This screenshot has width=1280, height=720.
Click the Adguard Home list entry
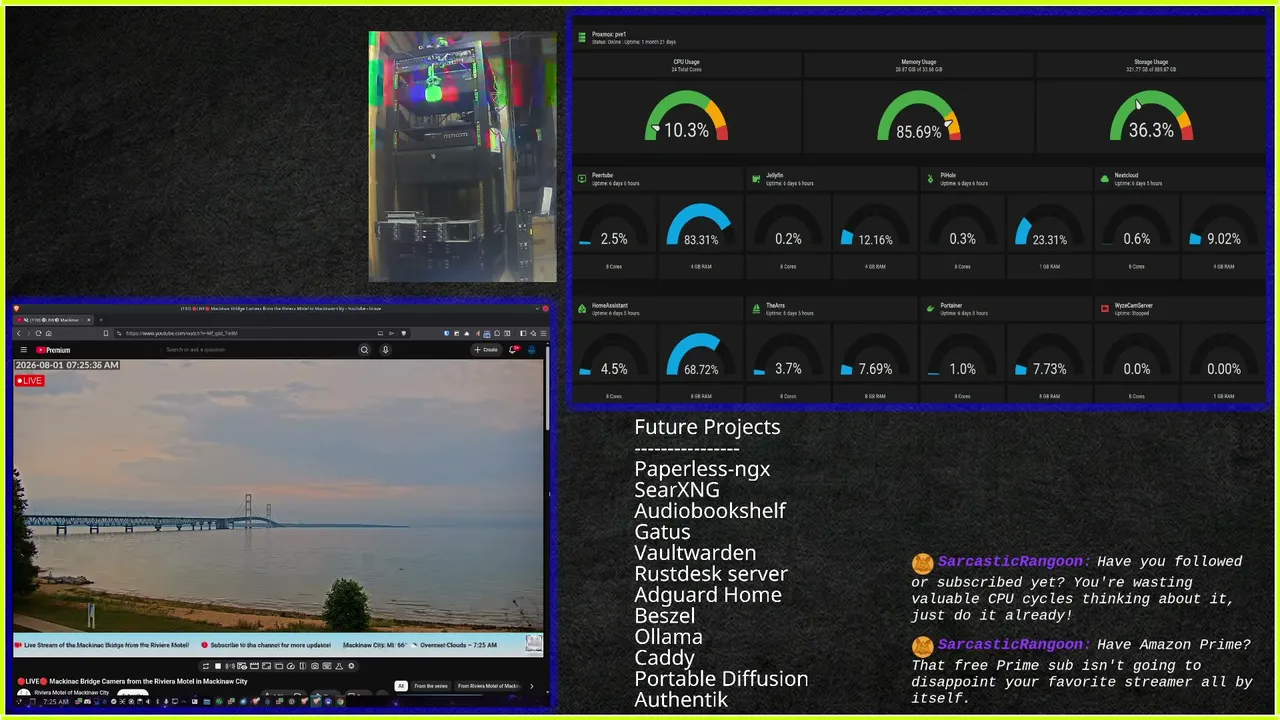click(708, 595)
